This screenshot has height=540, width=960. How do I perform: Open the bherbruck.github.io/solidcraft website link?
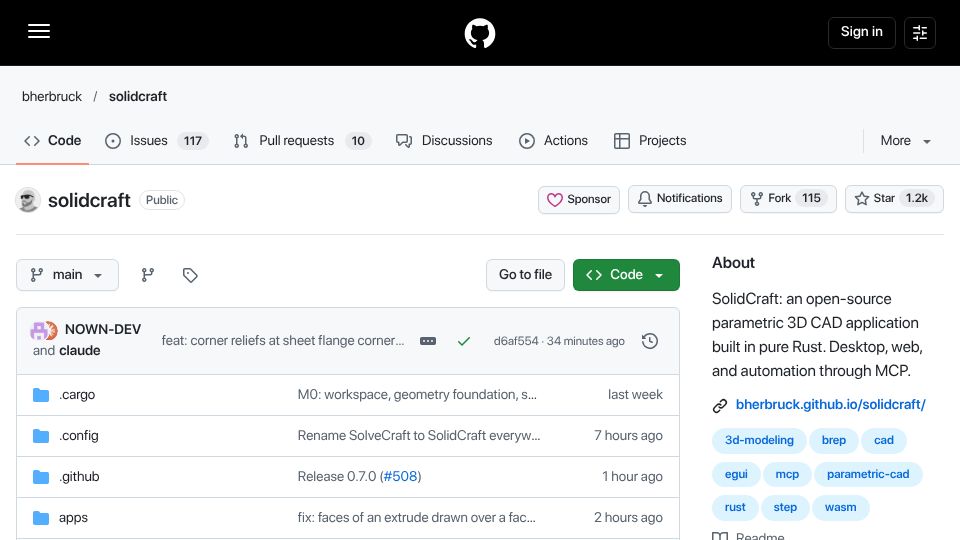tap(830, 405)
